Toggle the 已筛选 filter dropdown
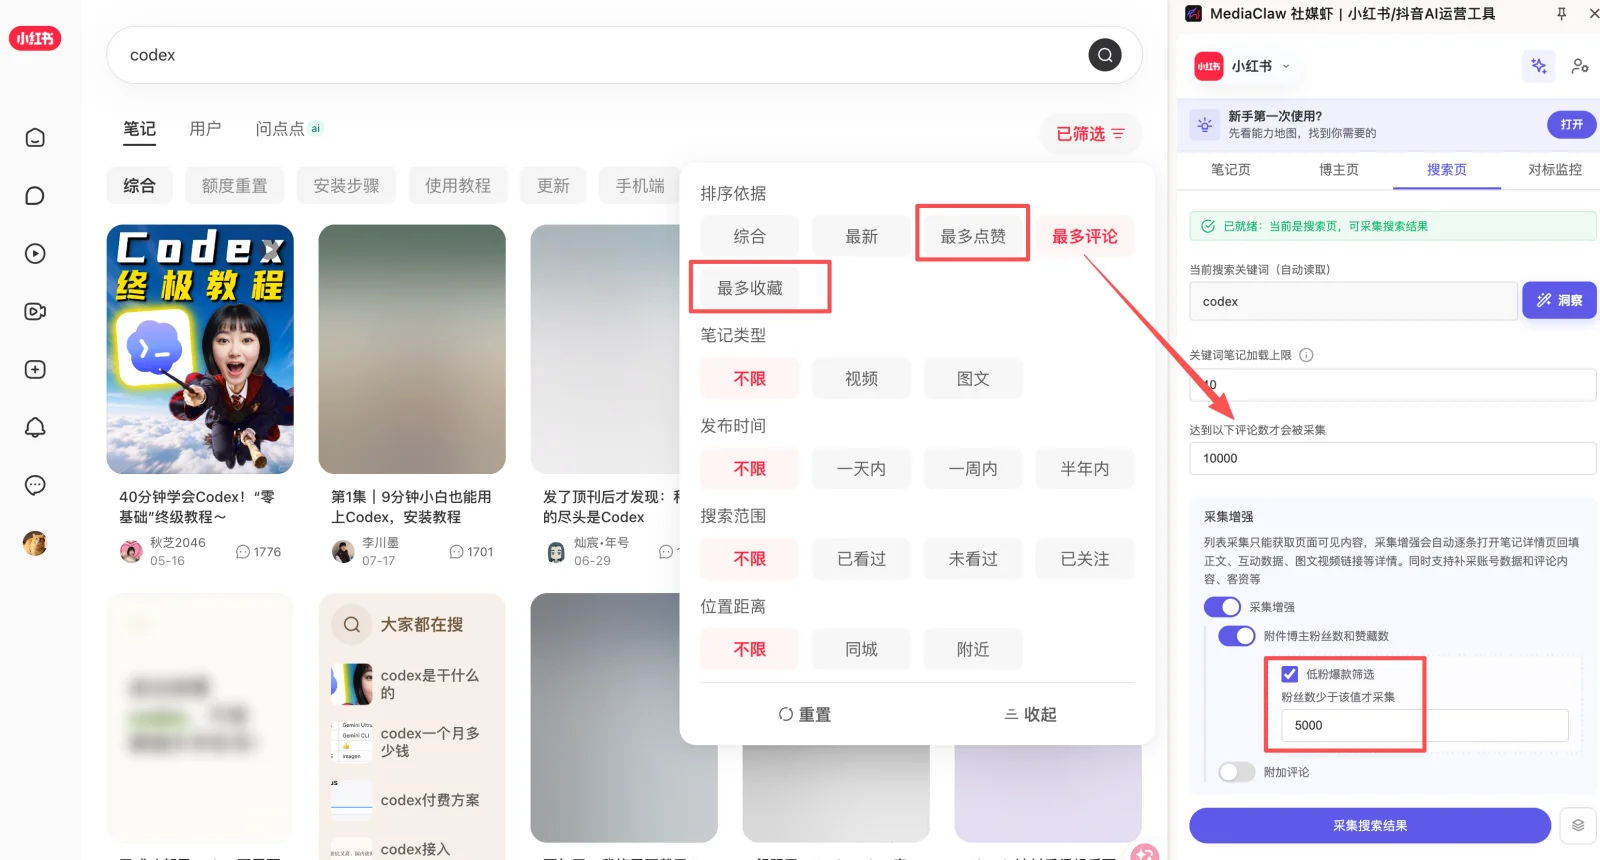The width and height of the screenshot is (1600, 860). point(1091,134)
